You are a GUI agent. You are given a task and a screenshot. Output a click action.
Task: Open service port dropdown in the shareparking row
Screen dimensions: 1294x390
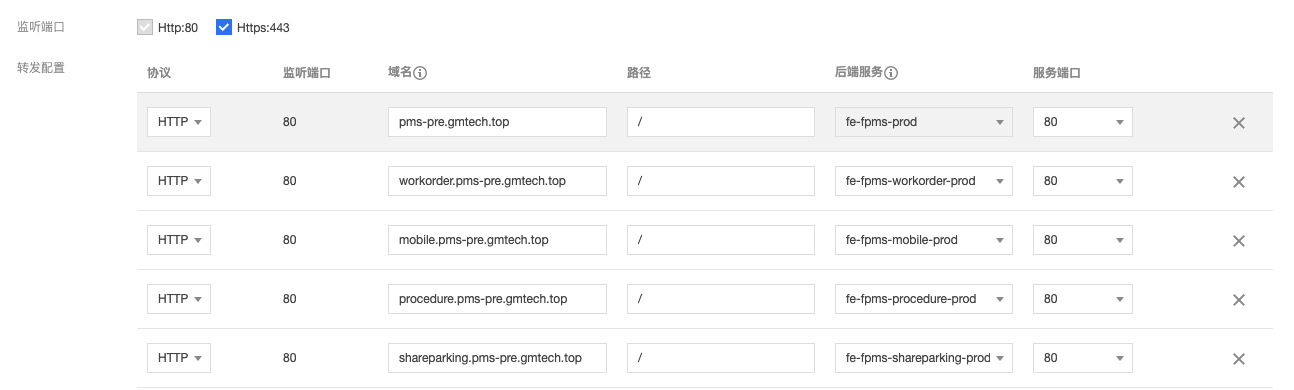pyautogui.click(x=1083, y=358)
